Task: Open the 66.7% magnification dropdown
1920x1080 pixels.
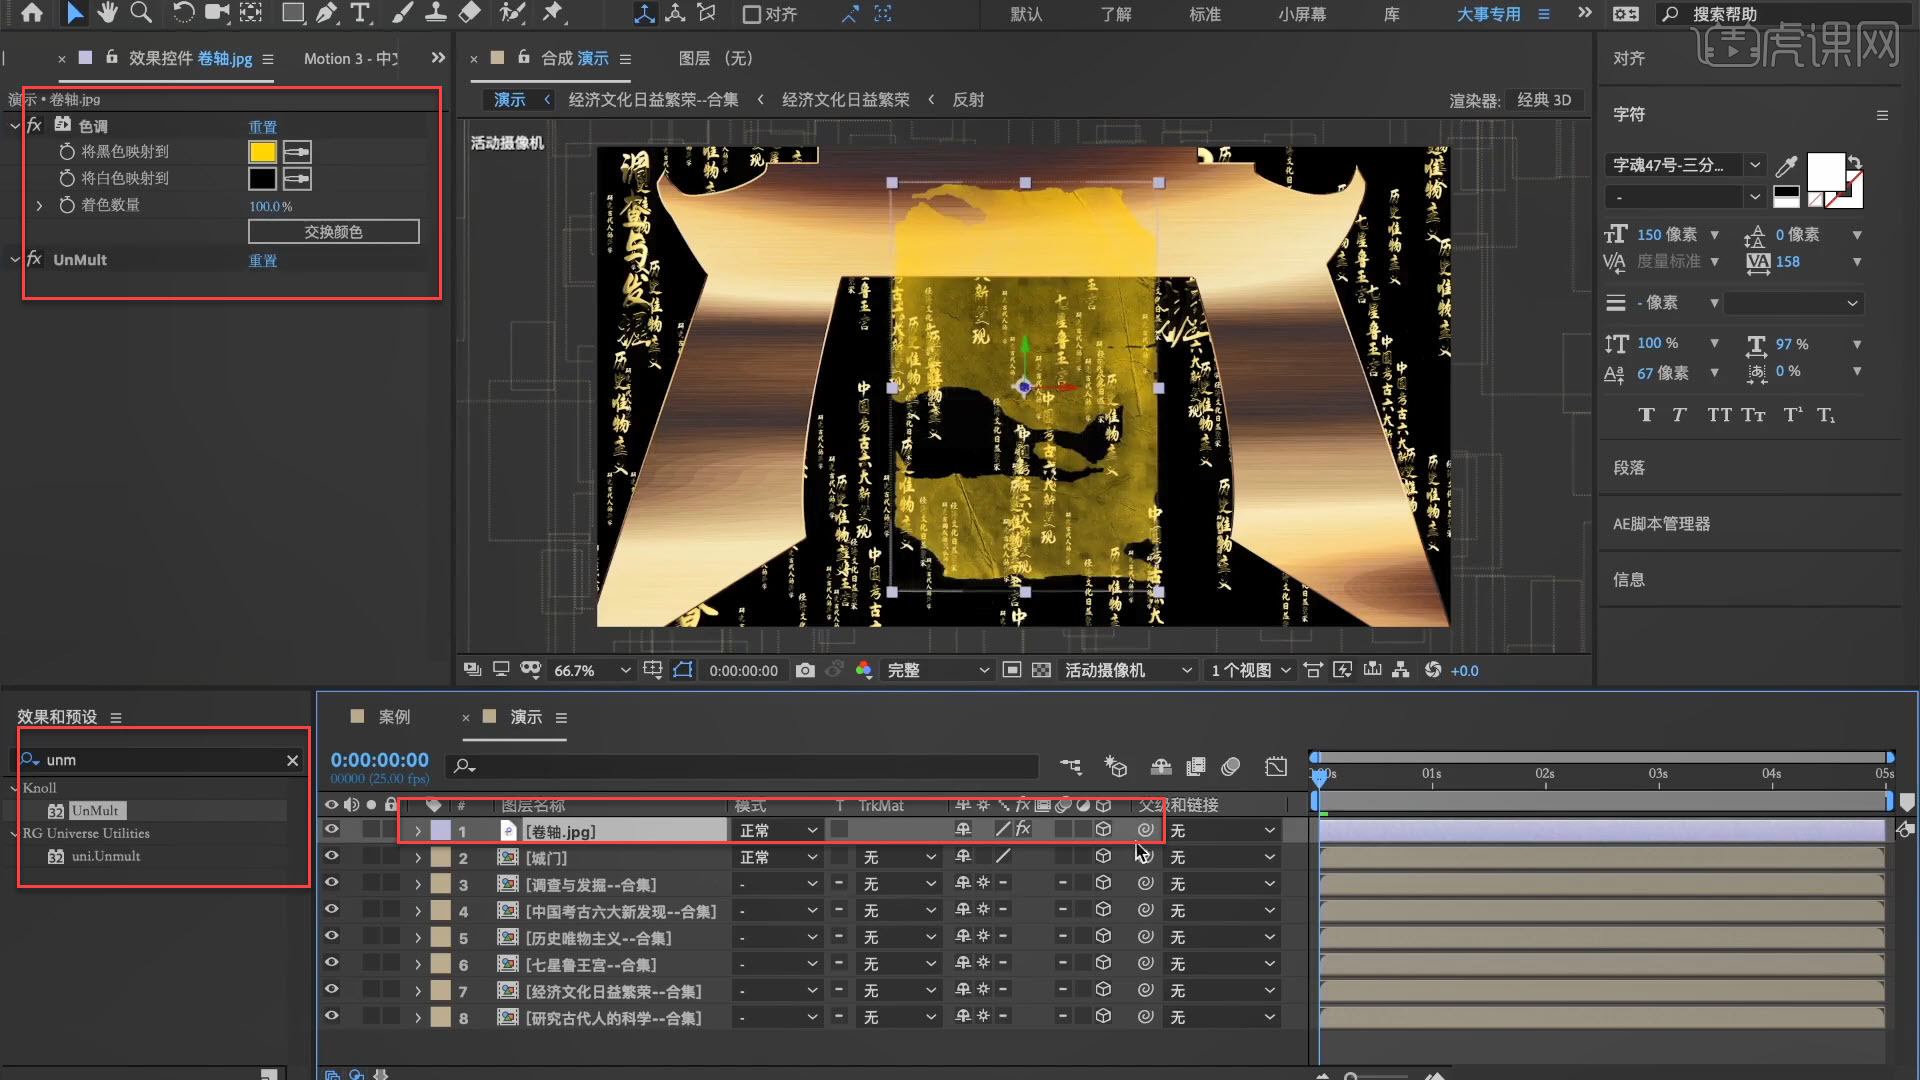Action: point(592,670)
